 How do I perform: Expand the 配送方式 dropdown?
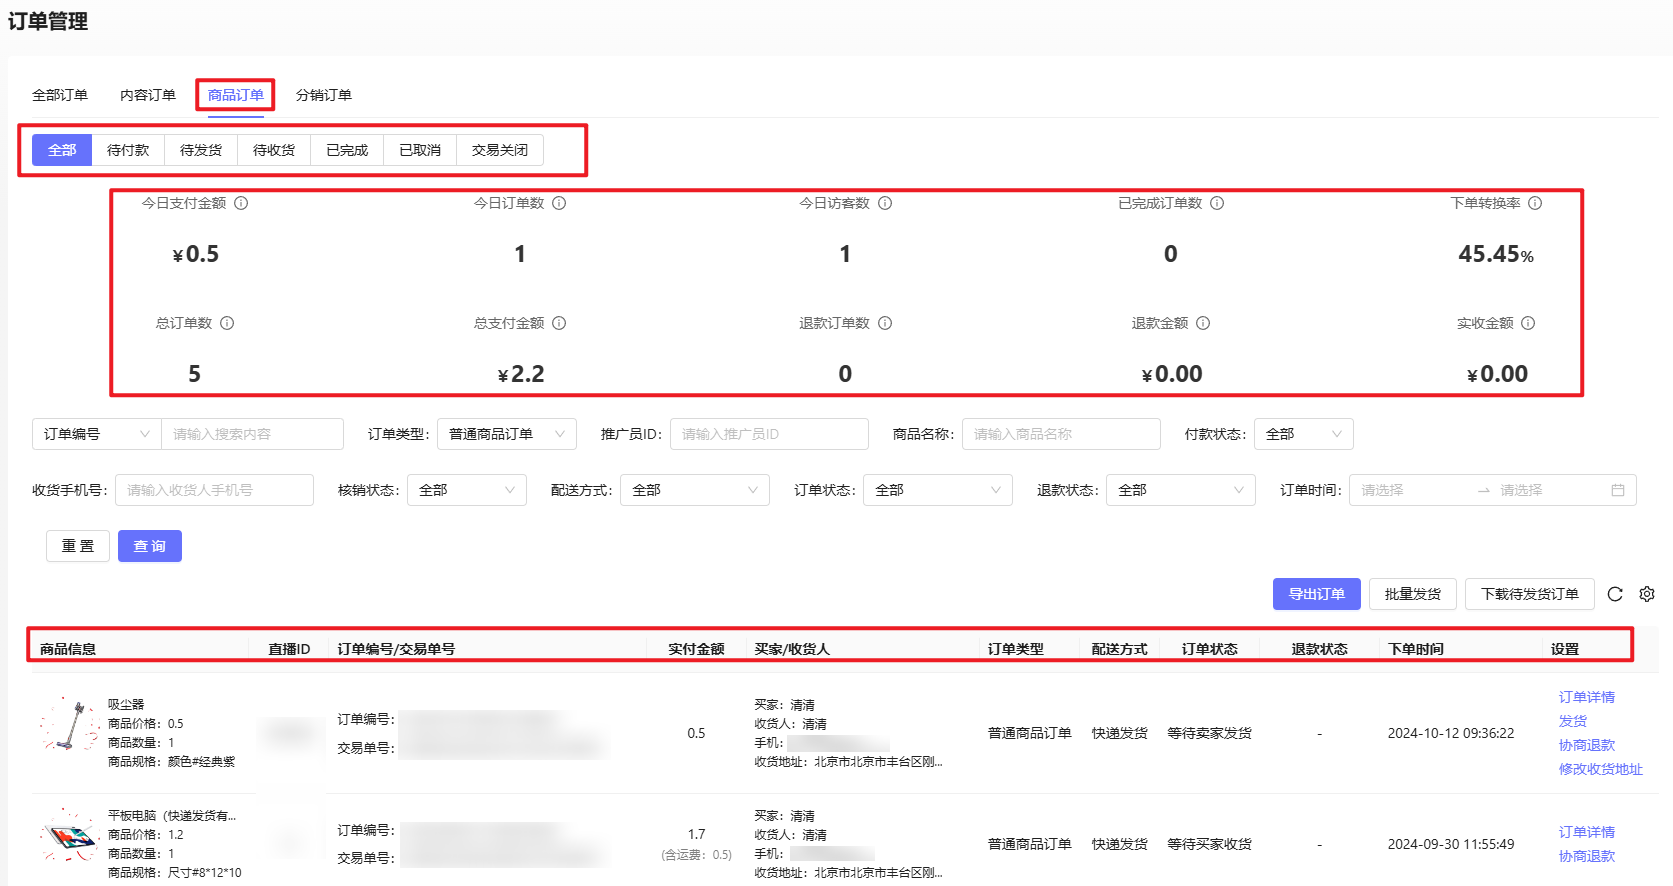[x=694, y=490]
